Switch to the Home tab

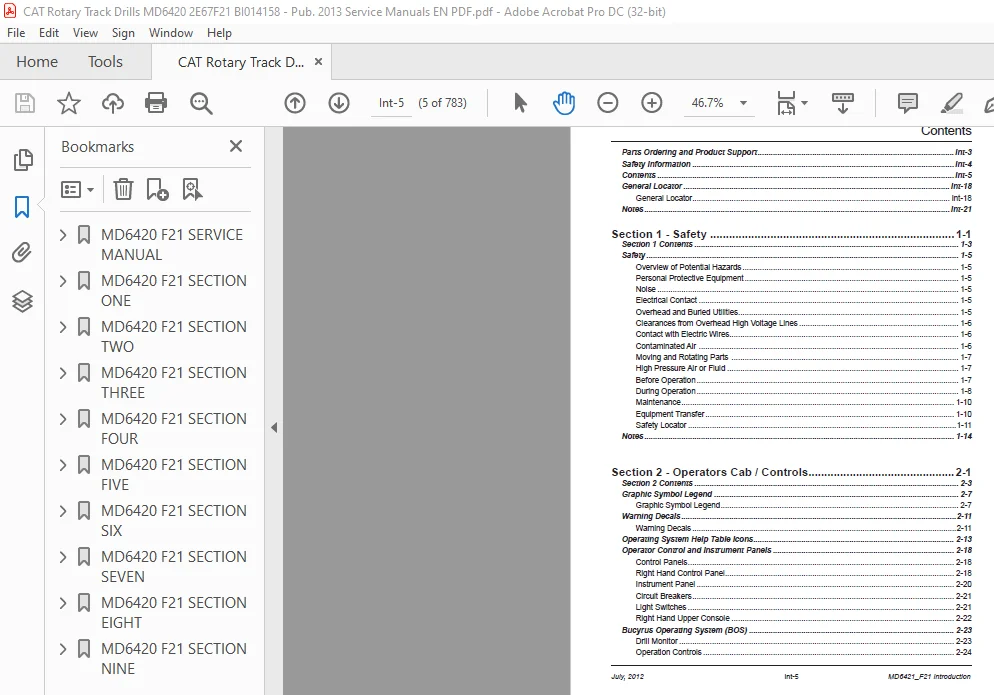[x=37, y=62]
